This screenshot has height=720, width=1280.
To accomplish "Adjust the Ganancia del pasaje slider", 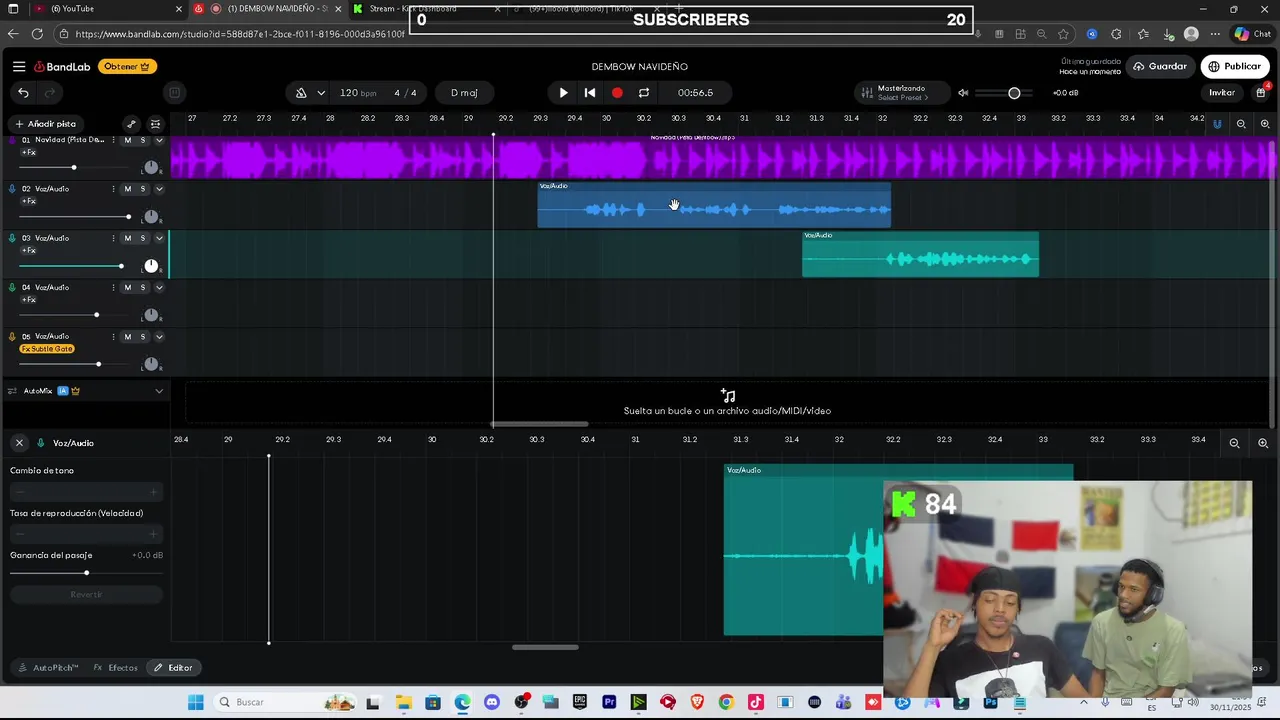I will pyautogui.click(x=86, y=573).
